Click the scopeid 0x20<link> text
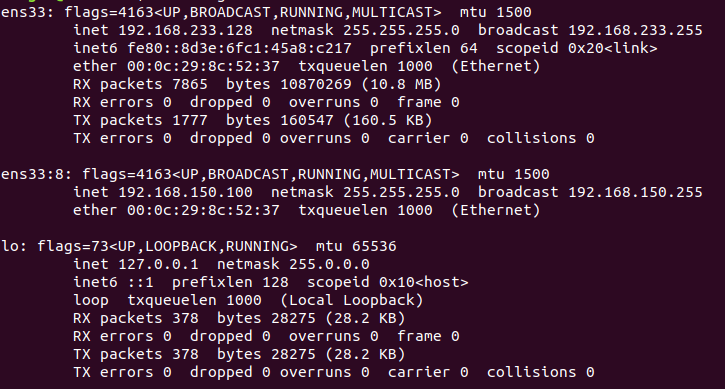 [577, 49]
